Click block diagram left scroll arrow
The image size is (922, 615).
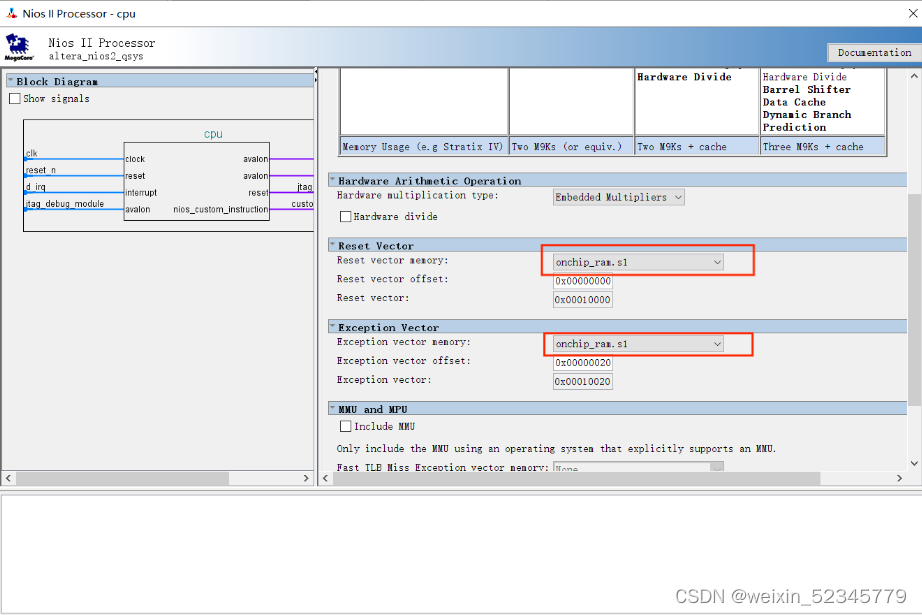click(x=8, y=478)
